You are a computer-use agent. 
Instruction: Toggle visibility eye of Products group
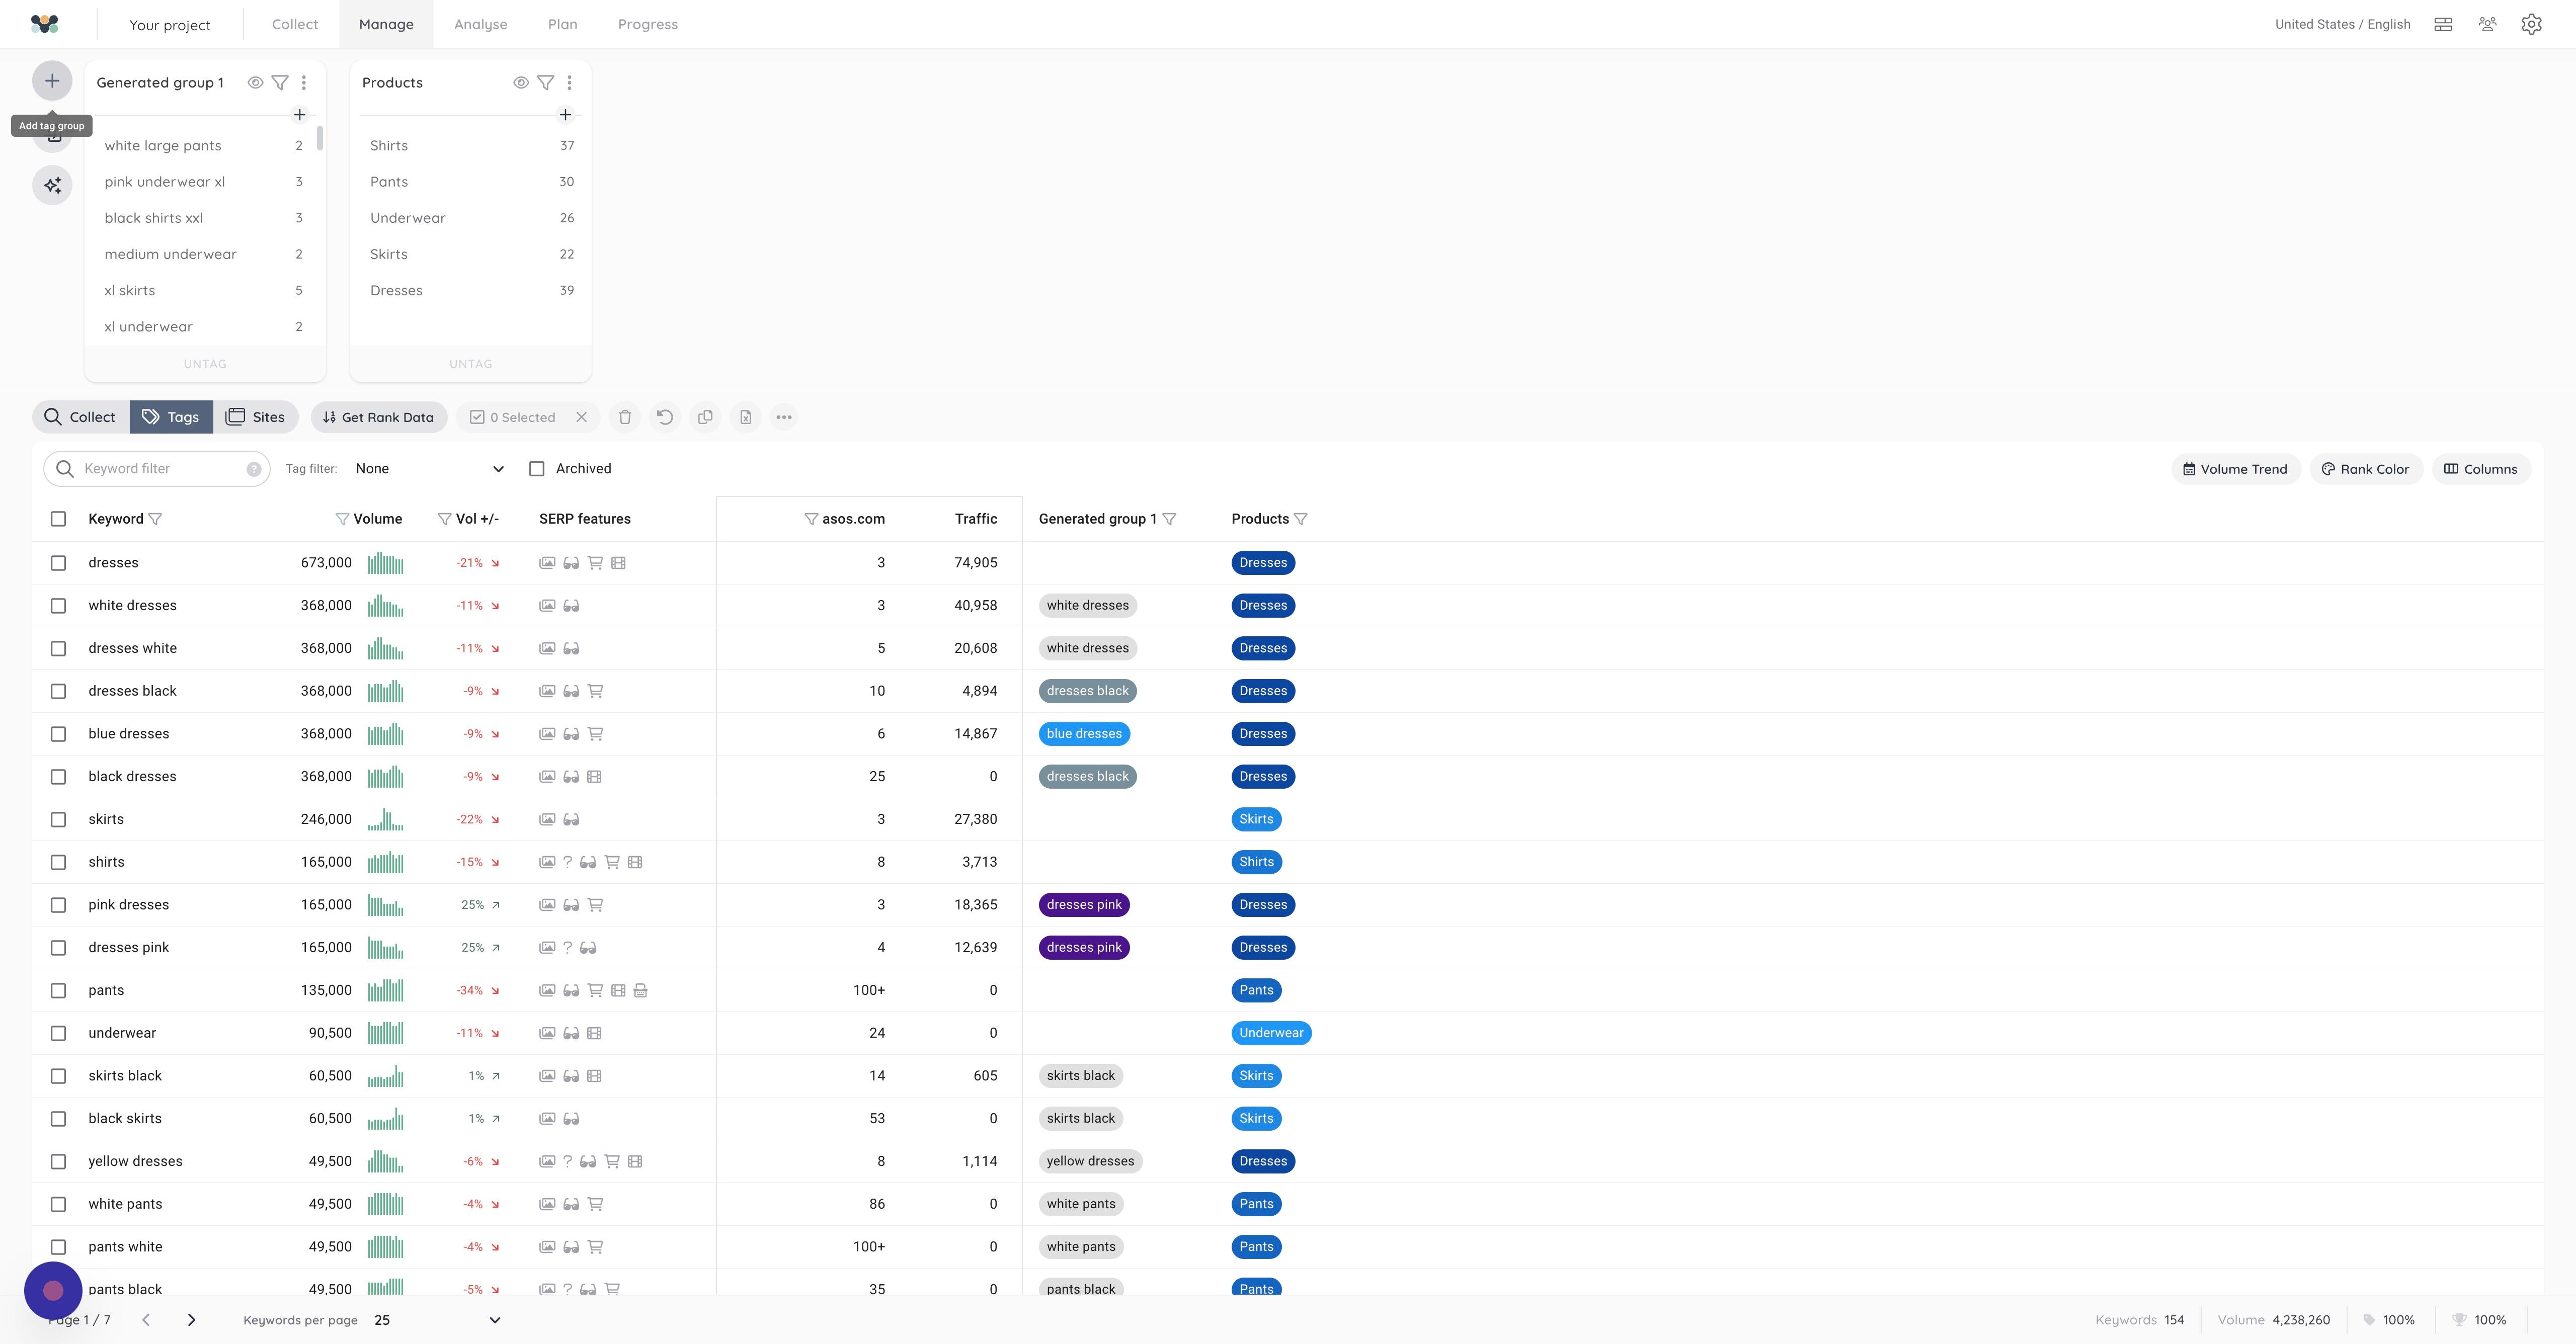521,83
